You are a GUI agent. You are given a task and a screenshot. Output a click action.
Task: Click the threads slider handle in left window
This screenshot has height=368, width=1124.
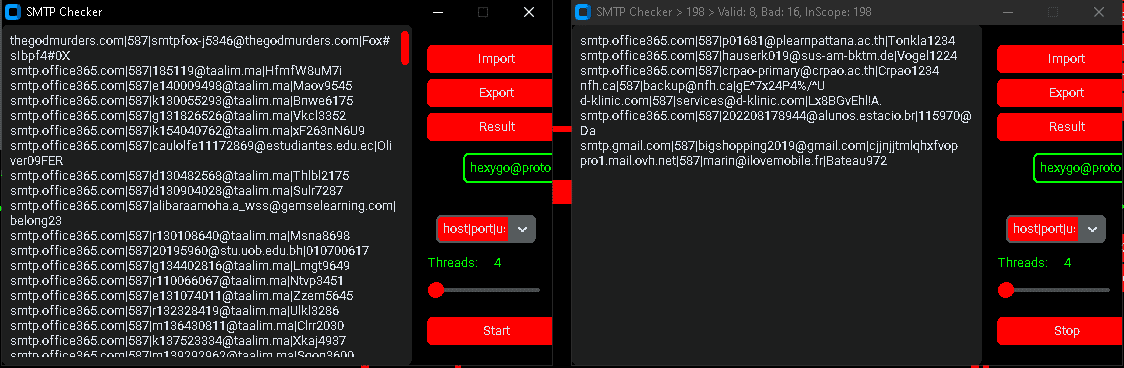(435, 290)
